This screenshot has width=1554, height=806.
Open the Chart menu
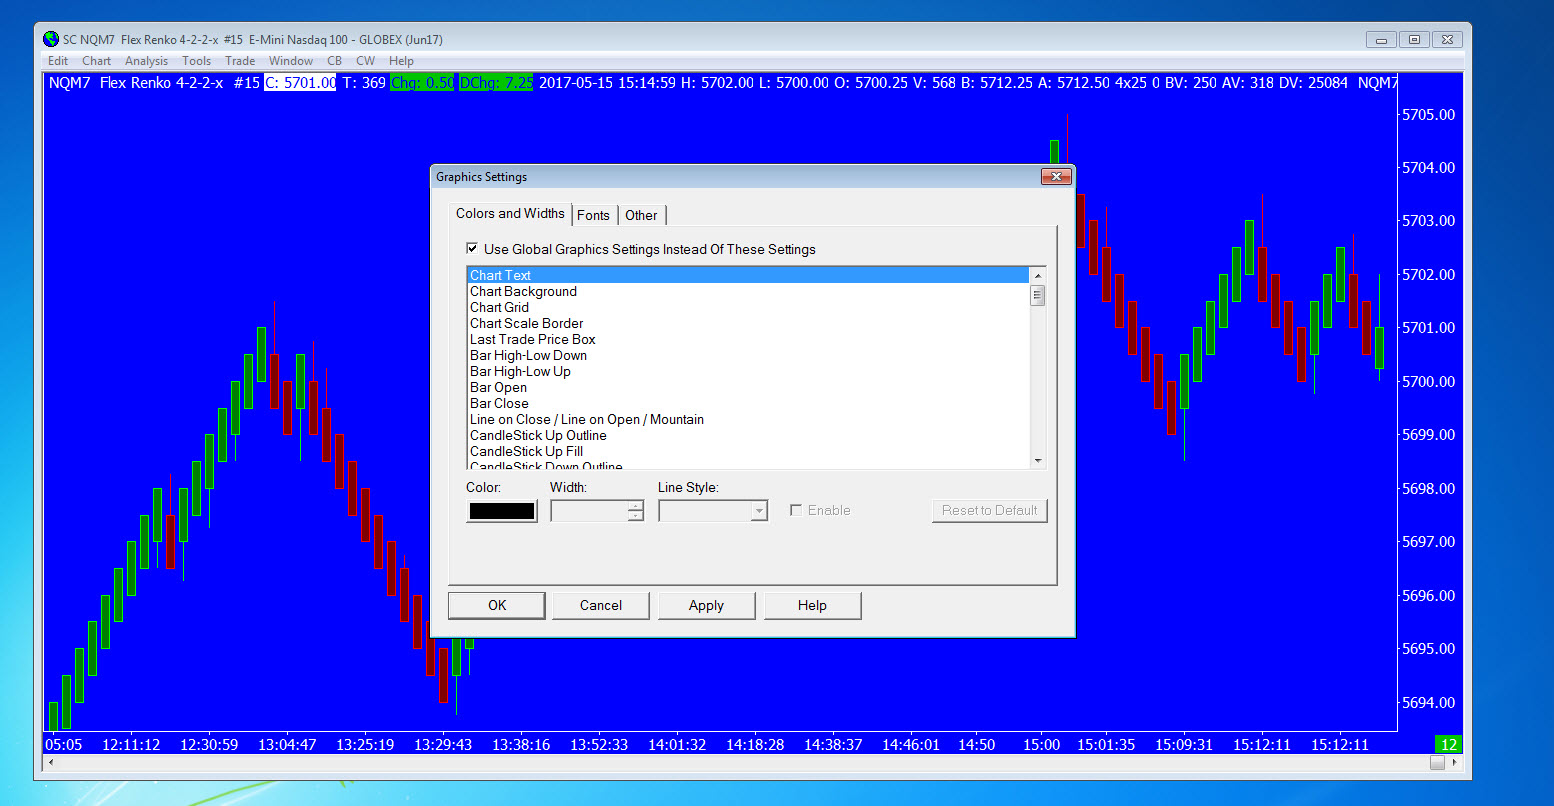pyautogui.click(x=97, y=61)
